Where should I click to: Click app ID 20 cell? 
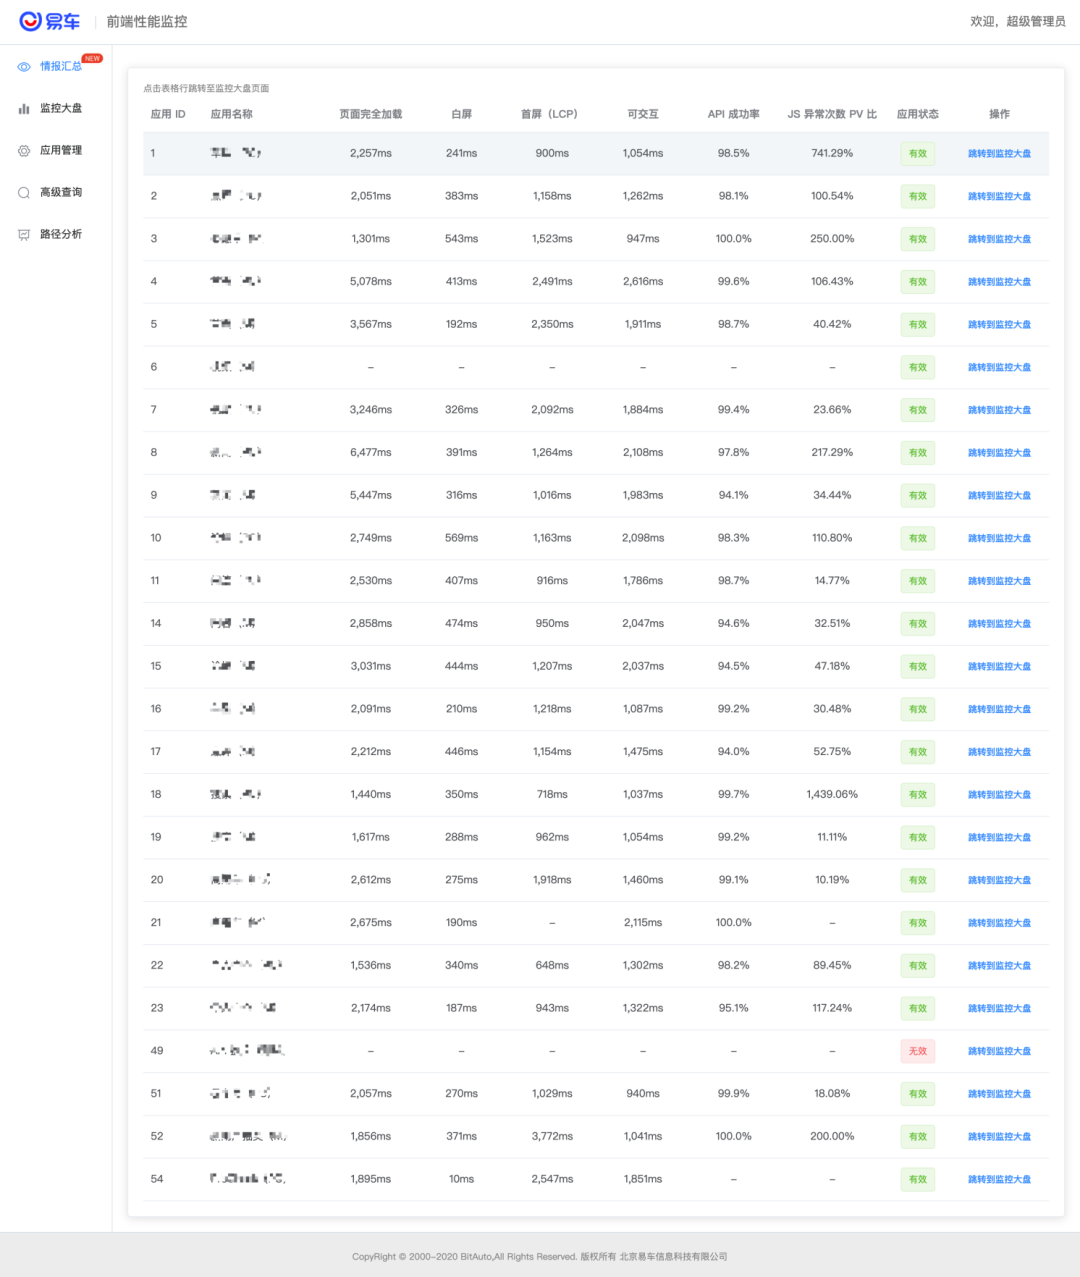pos(157,880)
